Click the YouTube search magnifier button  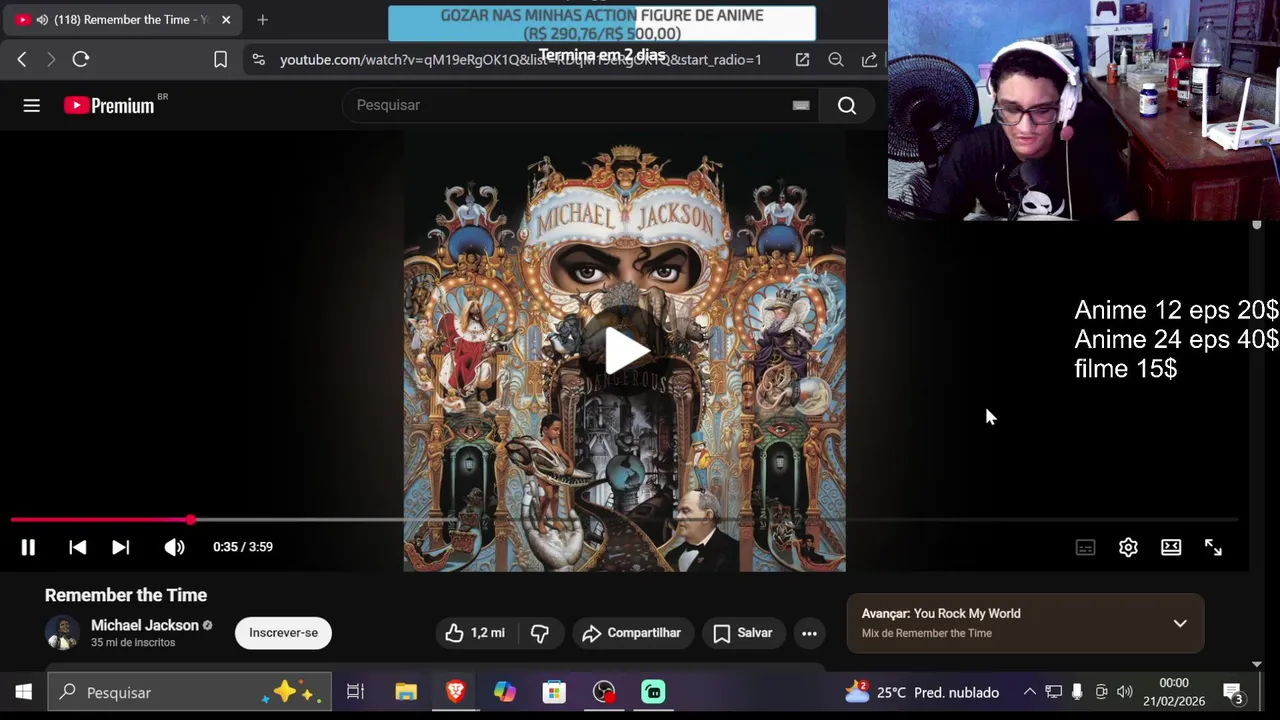coord(847,105)
